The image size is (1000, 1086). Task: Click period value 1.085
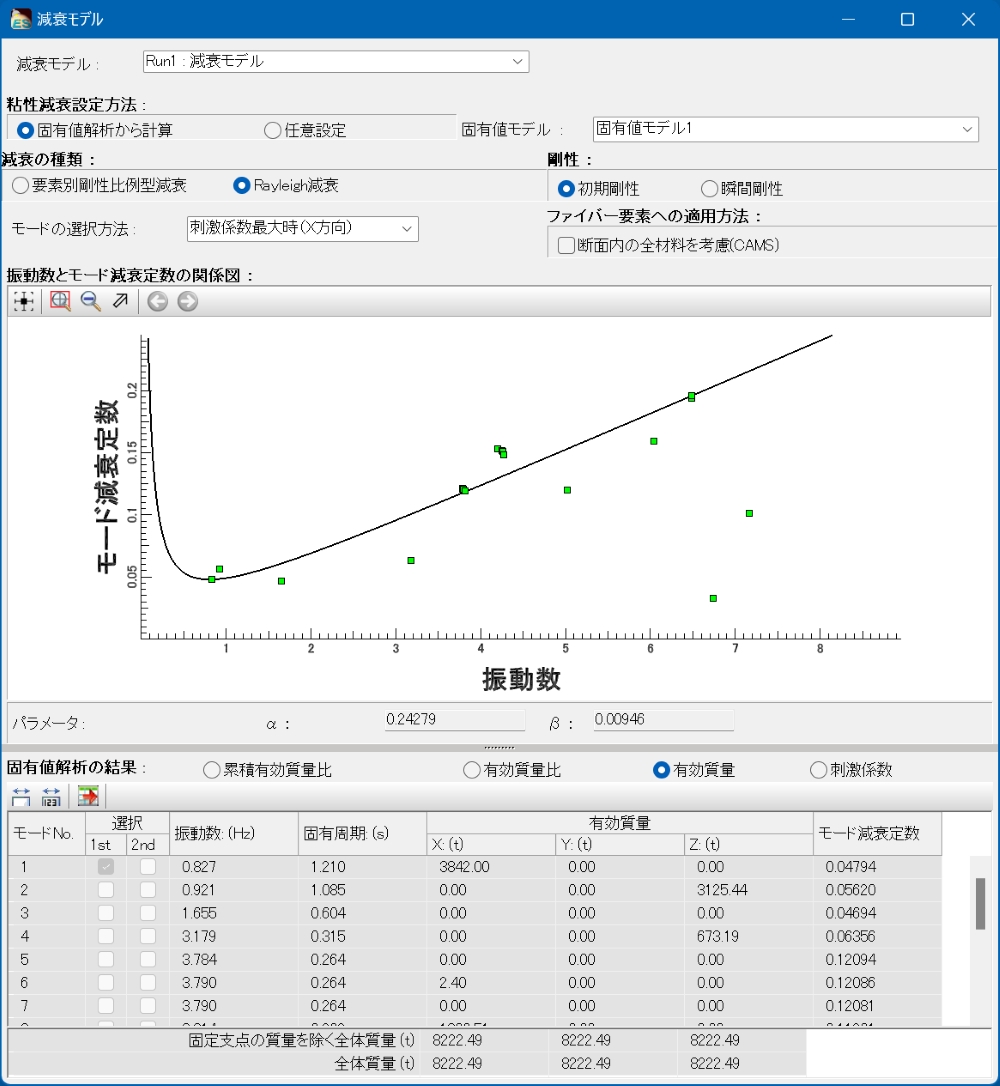click(x=362, y=890)
